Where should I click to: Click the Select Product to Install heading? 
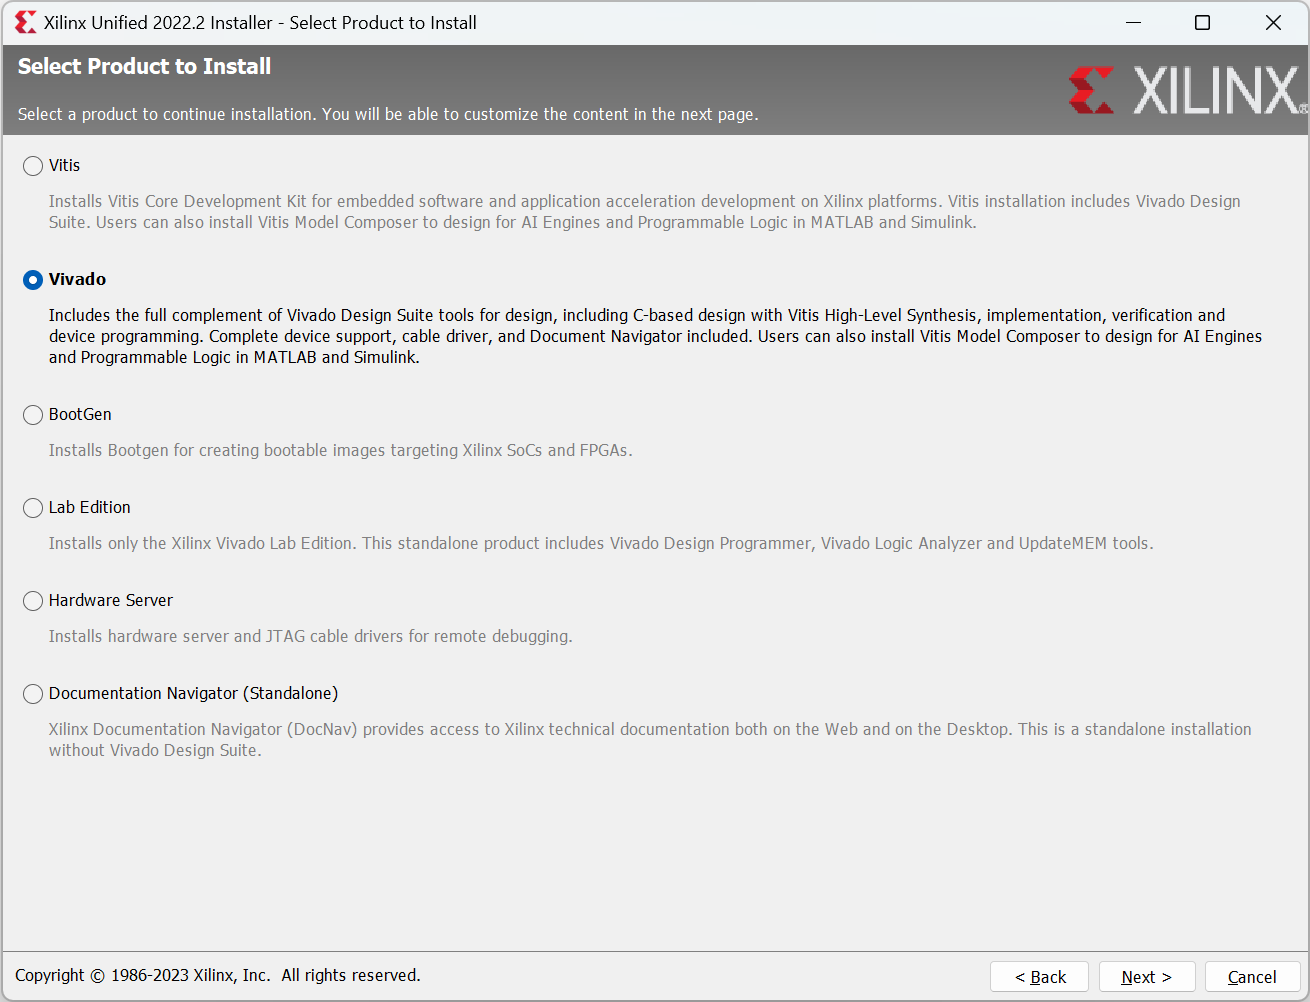(x=144, y=67)
